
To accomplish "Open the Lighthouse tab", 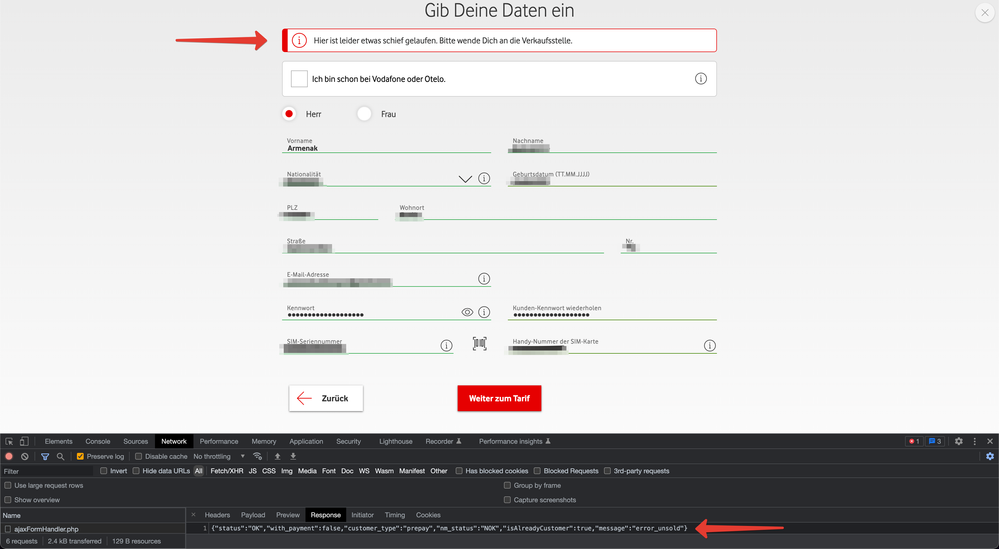I will pos(396,441).
